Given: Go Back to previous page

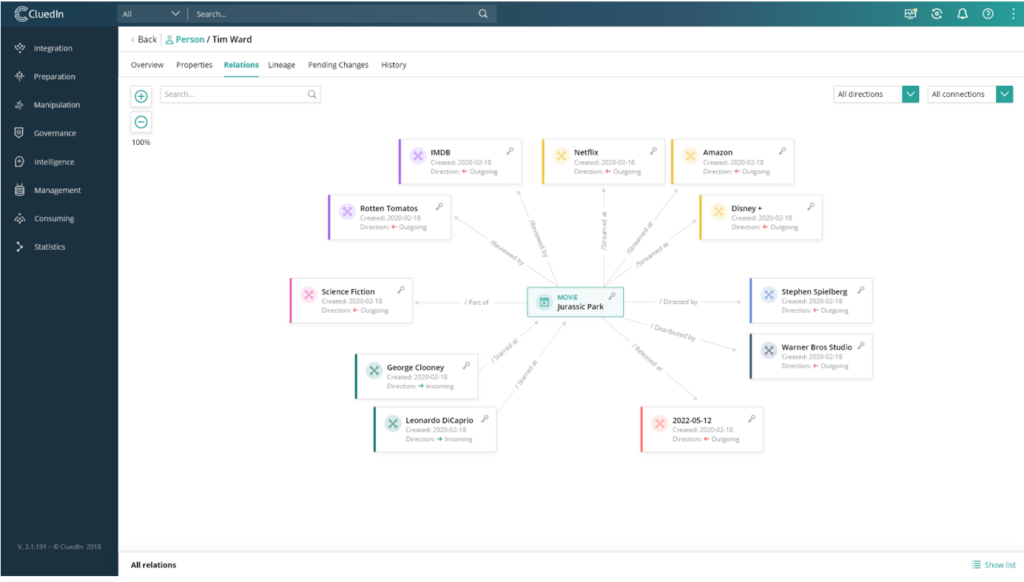Looking at the screenshot, I should pyautogui.click(x=144, y=39).
